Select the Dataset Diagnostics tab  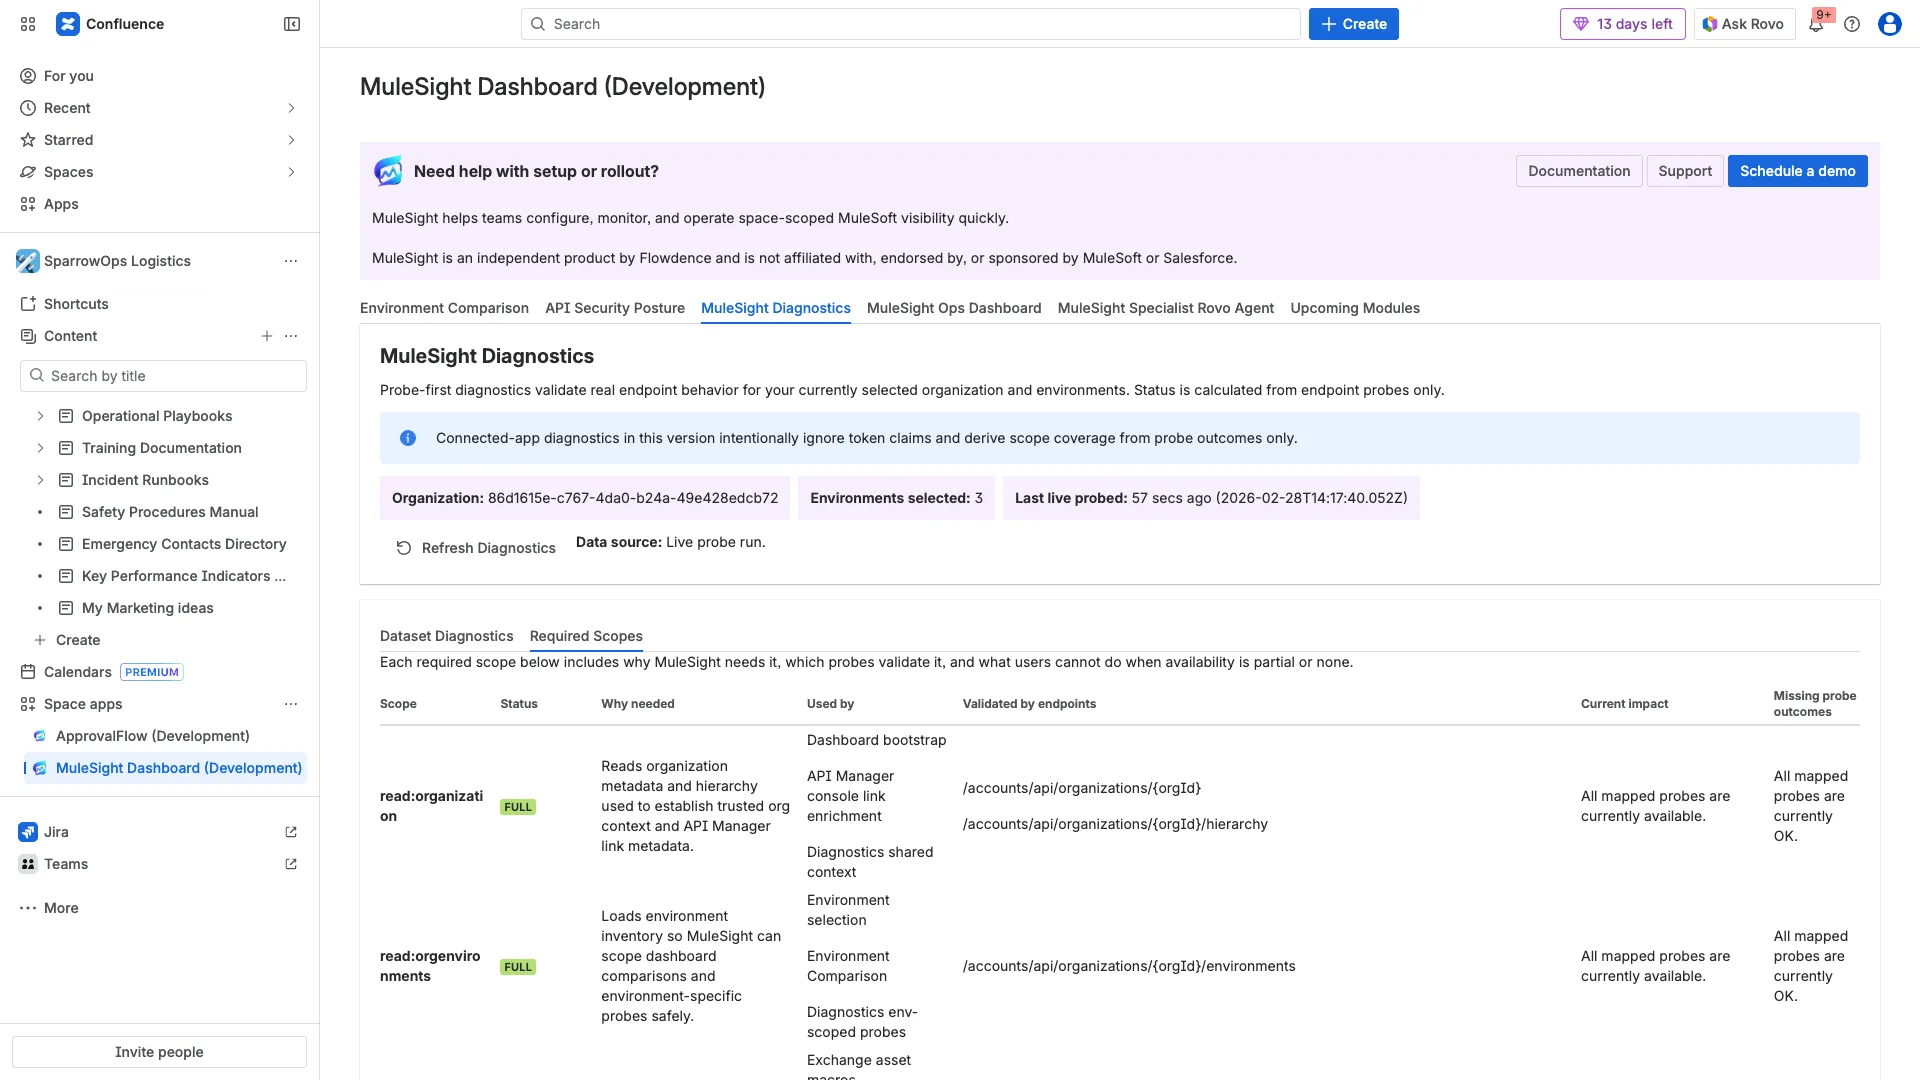[446, 636]
